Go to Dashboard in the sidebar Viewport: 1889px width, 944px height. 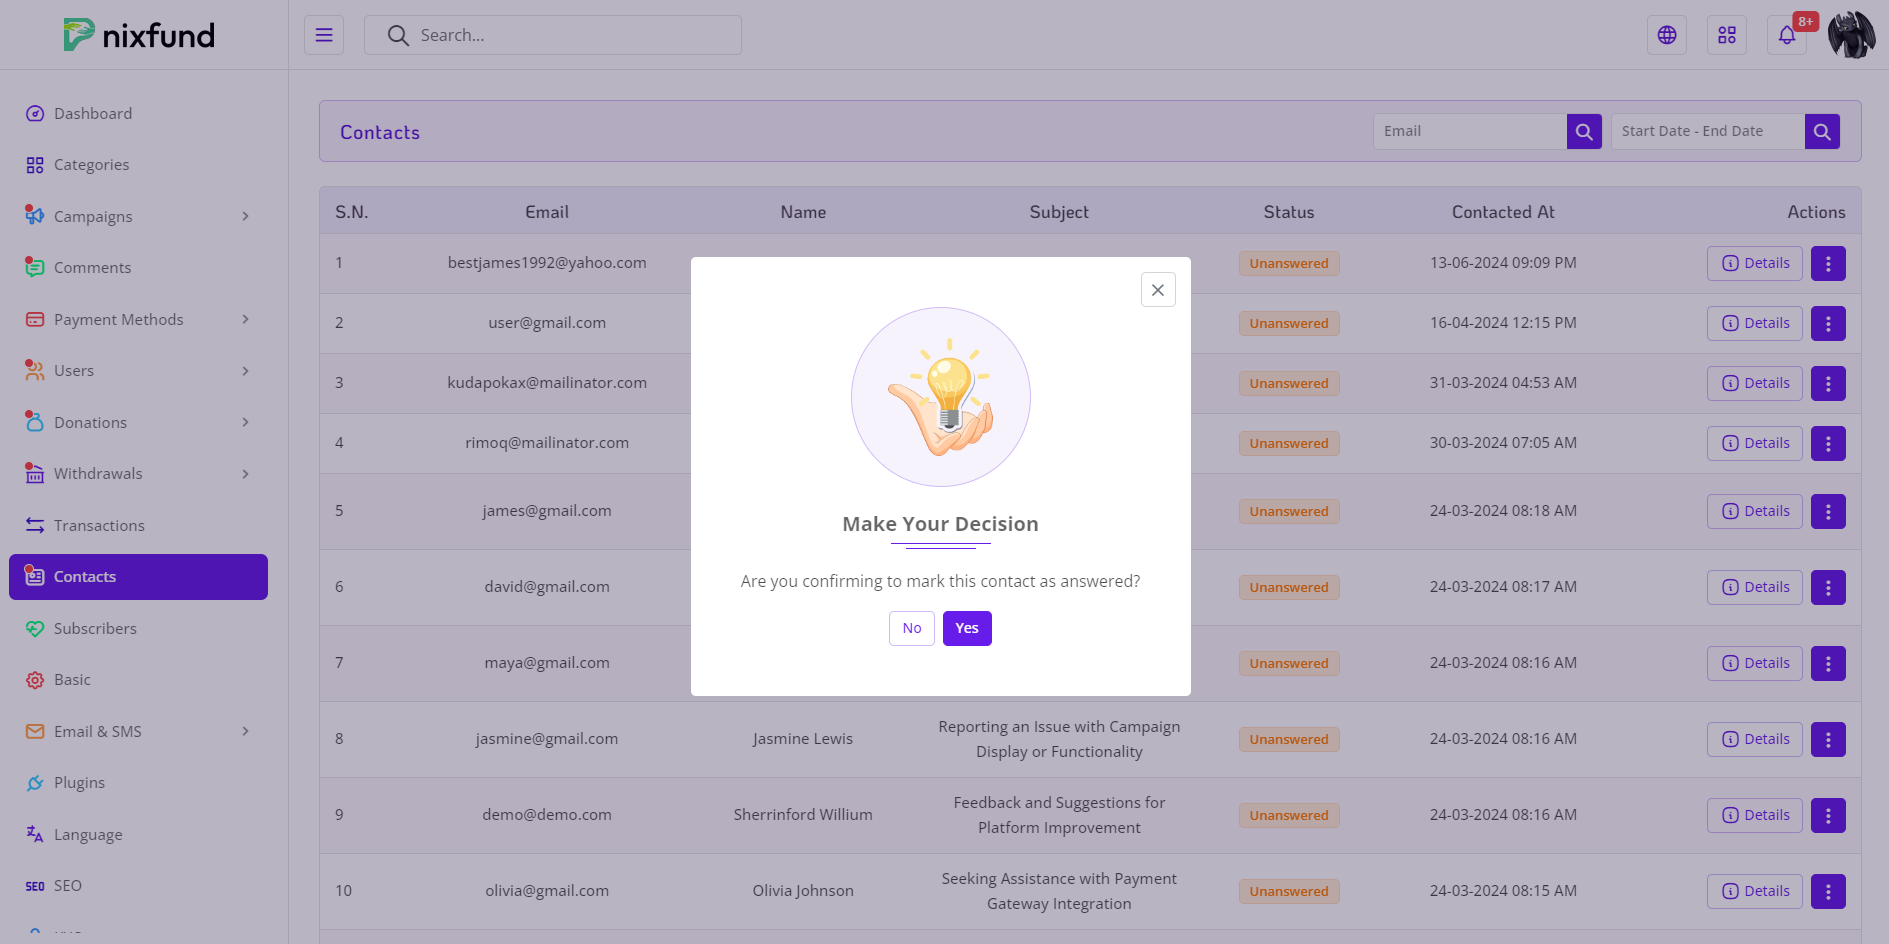[92, 114]
